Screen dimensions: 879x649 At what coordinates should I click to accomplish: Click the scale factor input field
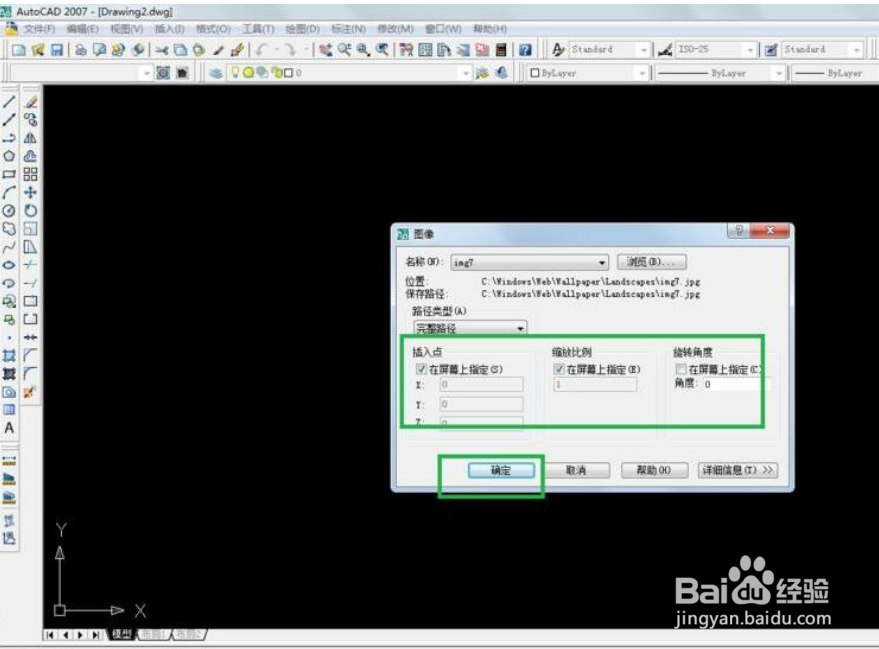pos(595,384)
